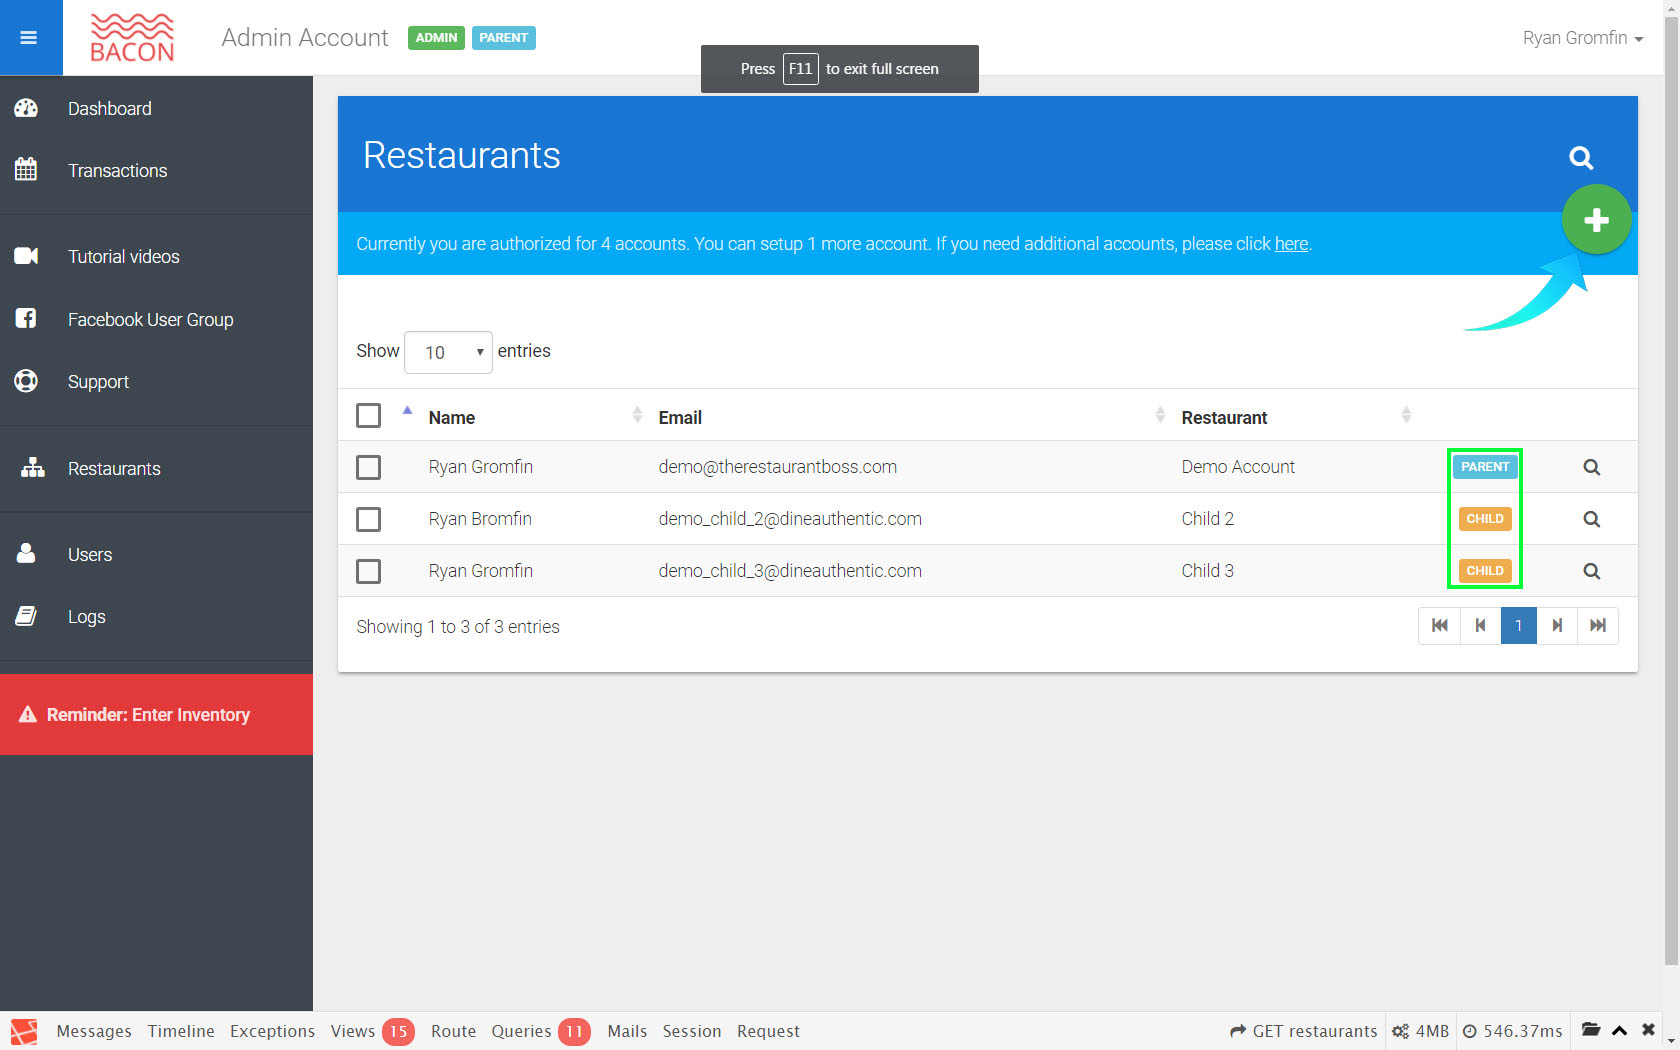
Task: View details magnifier for Child 2 row
Action: 1592,519
